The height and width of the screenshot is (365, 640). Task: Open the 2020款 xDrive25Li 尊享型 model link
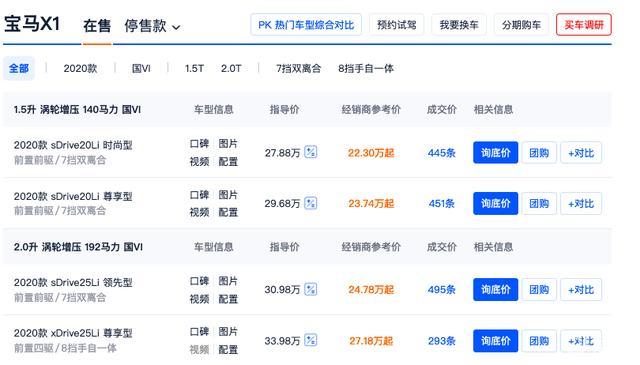pyautogui.click(x=73, y=333)
